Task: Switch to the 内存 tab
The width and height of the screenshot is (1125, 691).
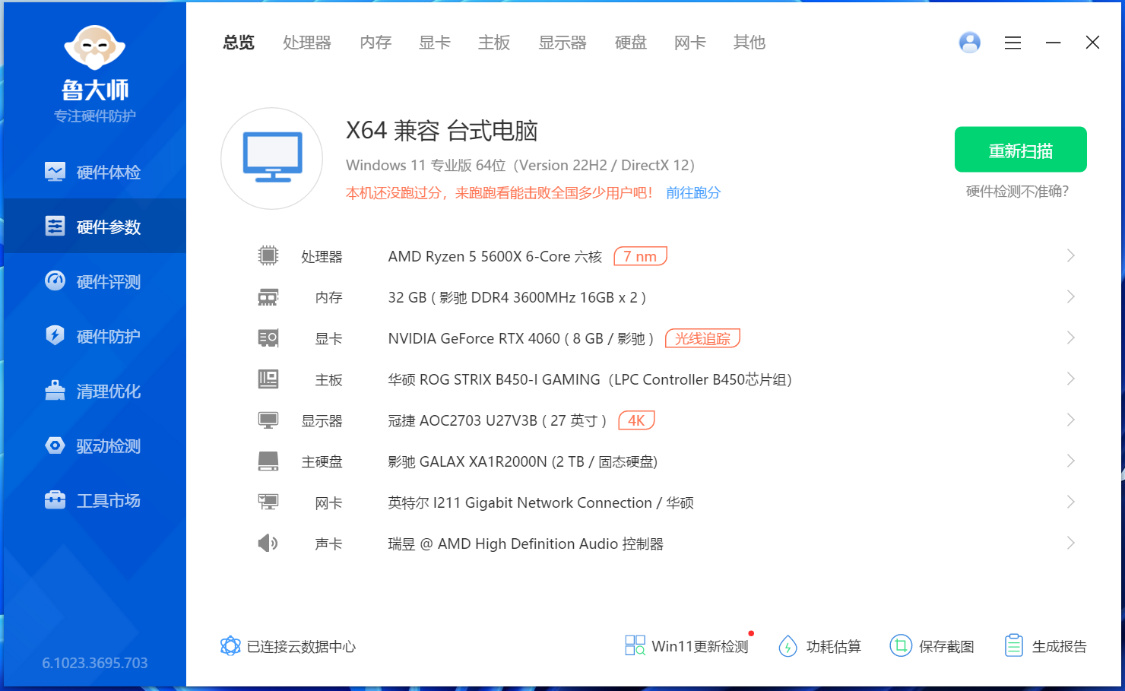Action: (375, 42)
